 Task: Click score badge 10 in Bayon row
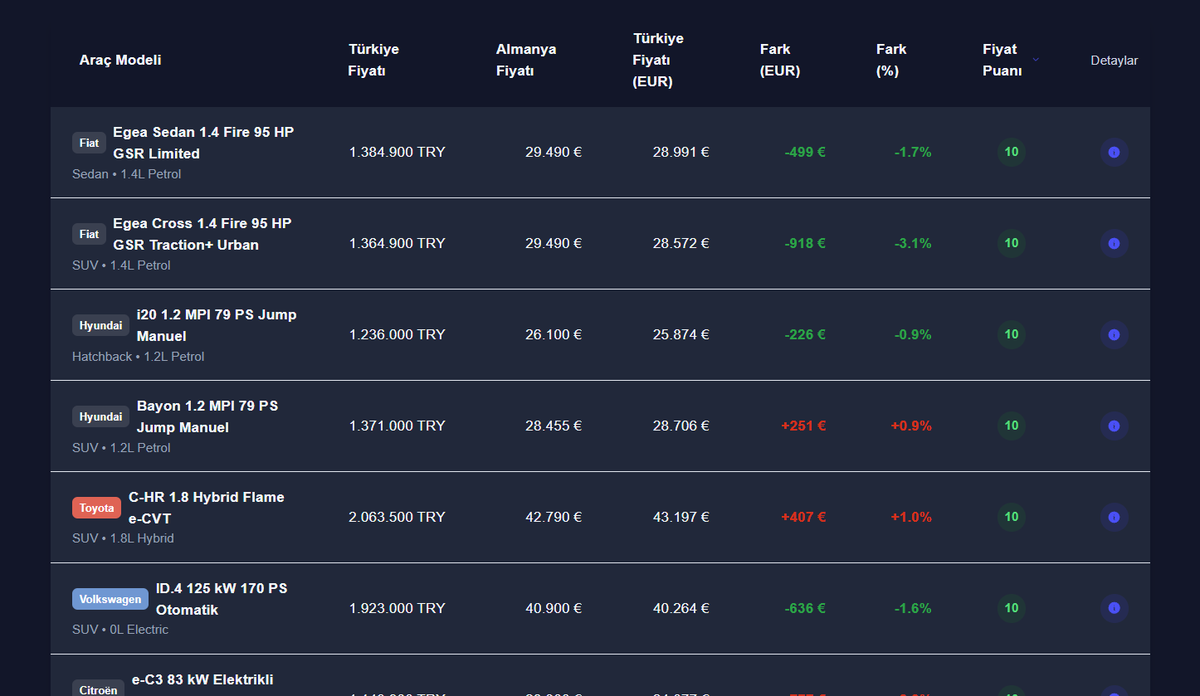pyautogui.click(x=1012, y=425)
